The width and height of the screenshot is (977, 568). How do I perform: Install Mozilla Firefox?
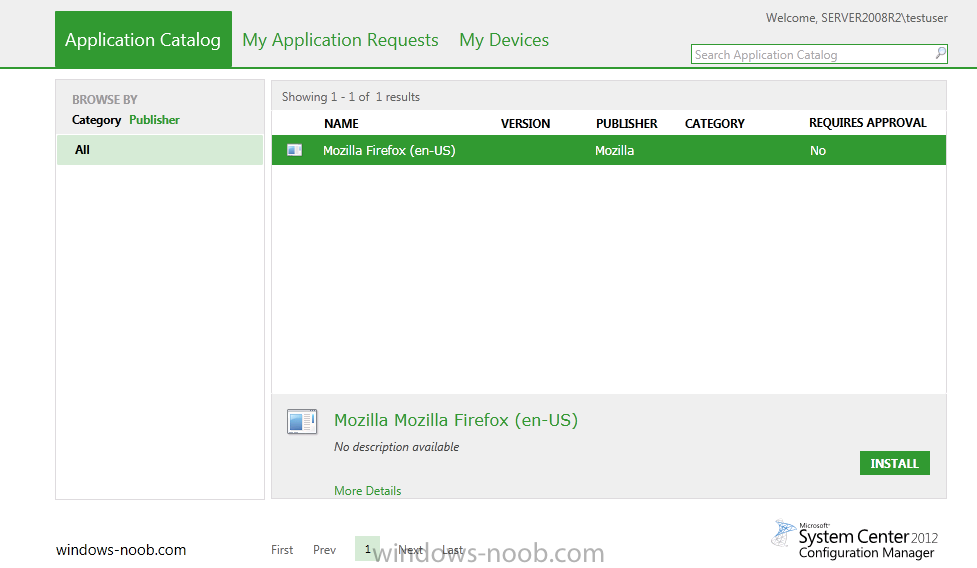pos(895,463)
